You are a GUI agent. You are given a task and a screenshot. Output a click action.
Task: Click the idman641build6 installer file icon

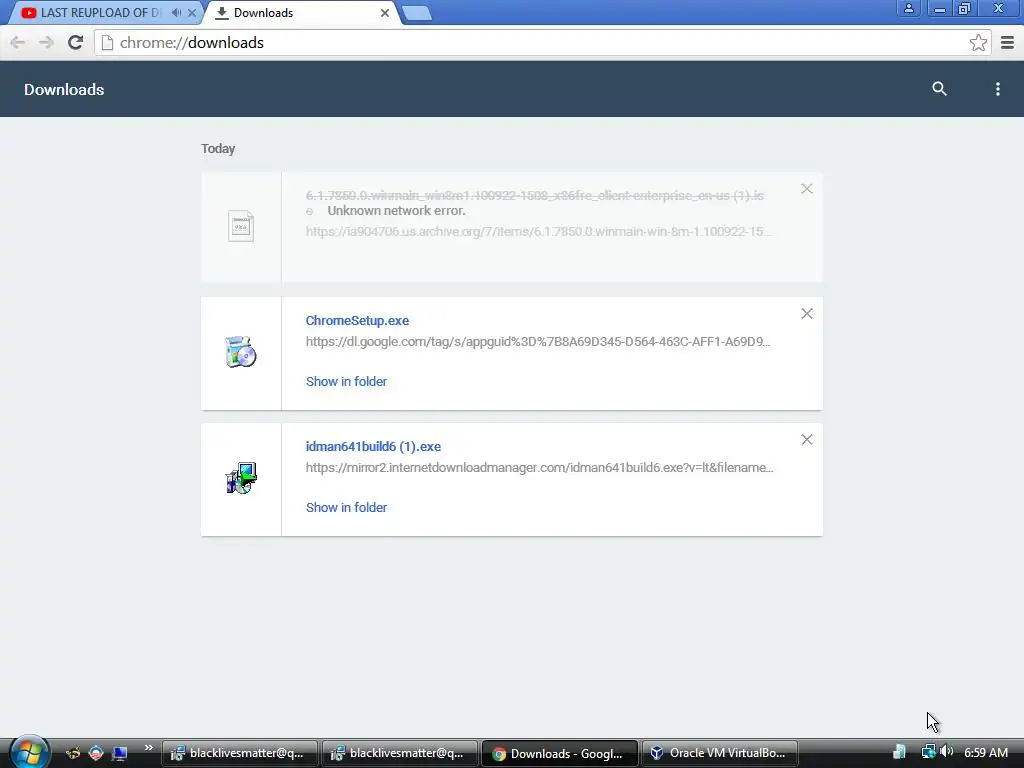[x=242, y=478]
